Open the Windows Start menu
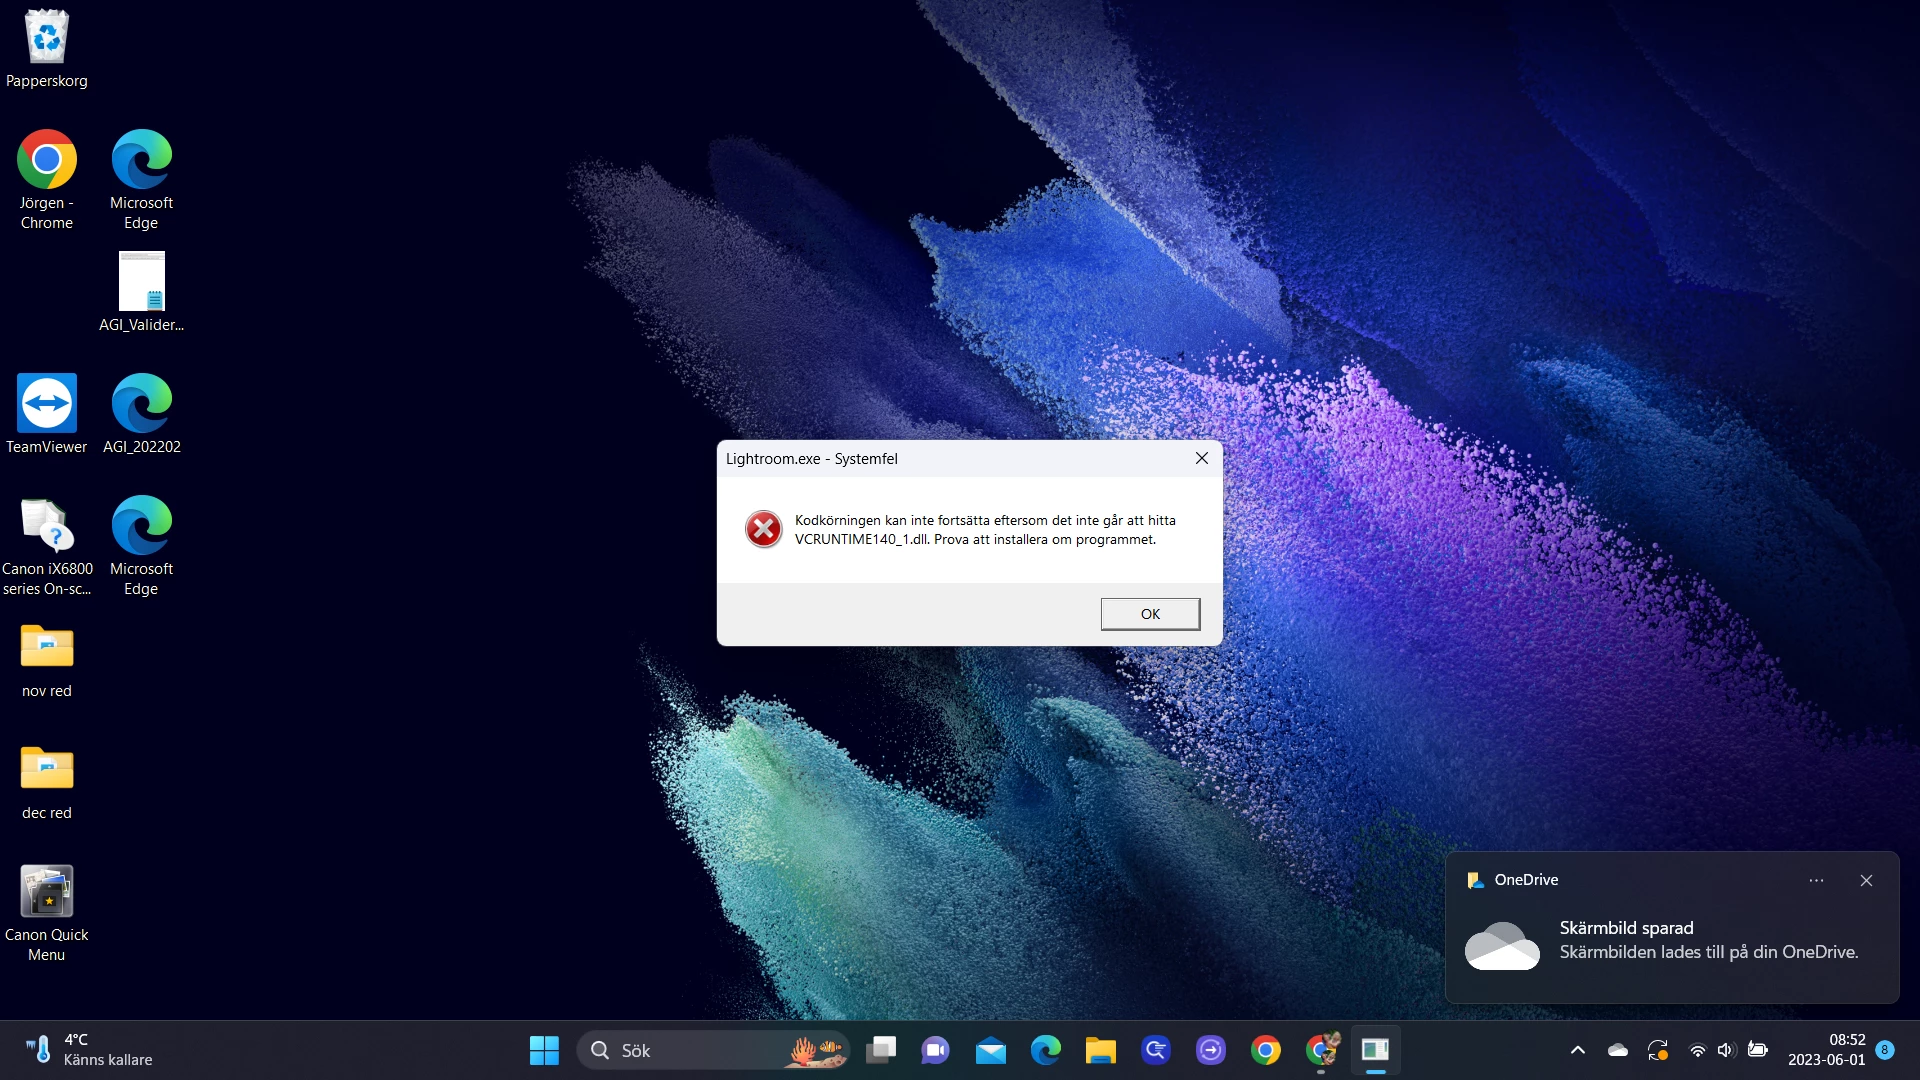 click(544, 1050)
